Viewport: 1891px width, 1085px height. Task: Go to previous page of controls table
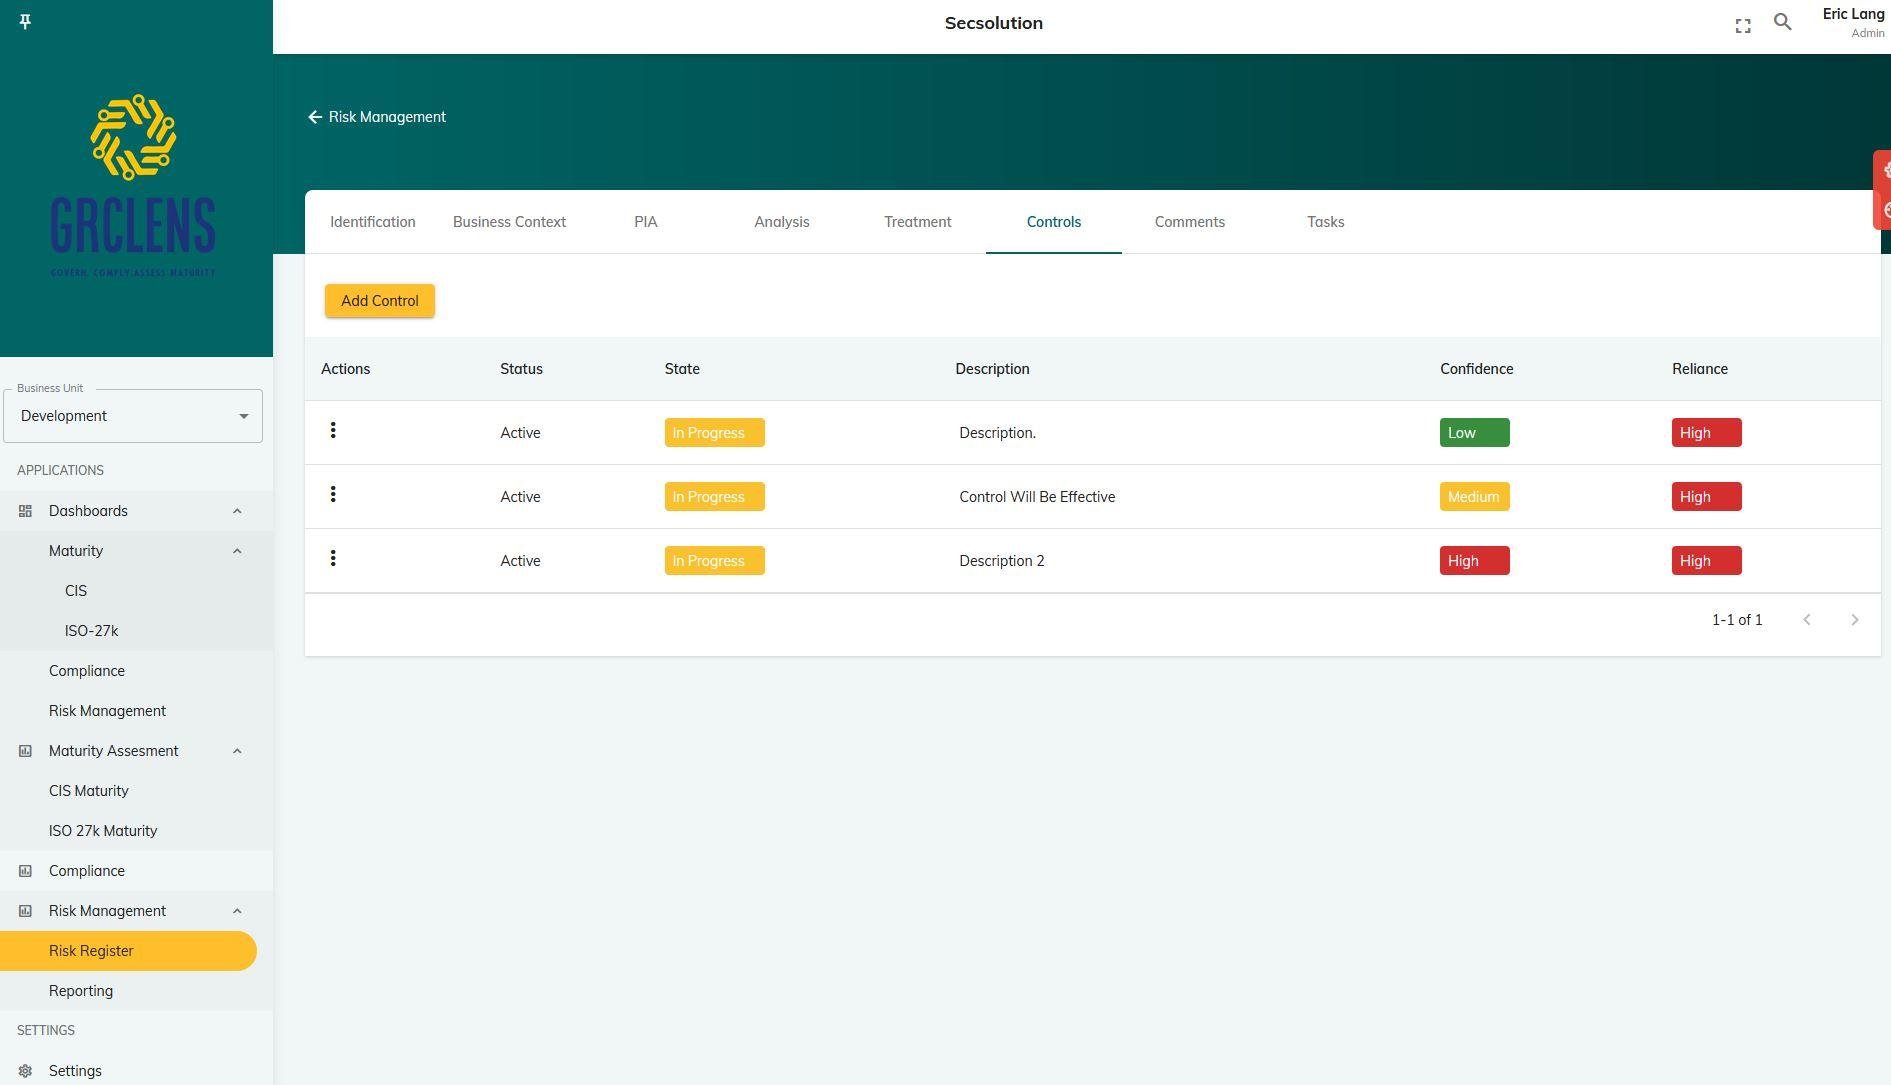pos(1807,620)
